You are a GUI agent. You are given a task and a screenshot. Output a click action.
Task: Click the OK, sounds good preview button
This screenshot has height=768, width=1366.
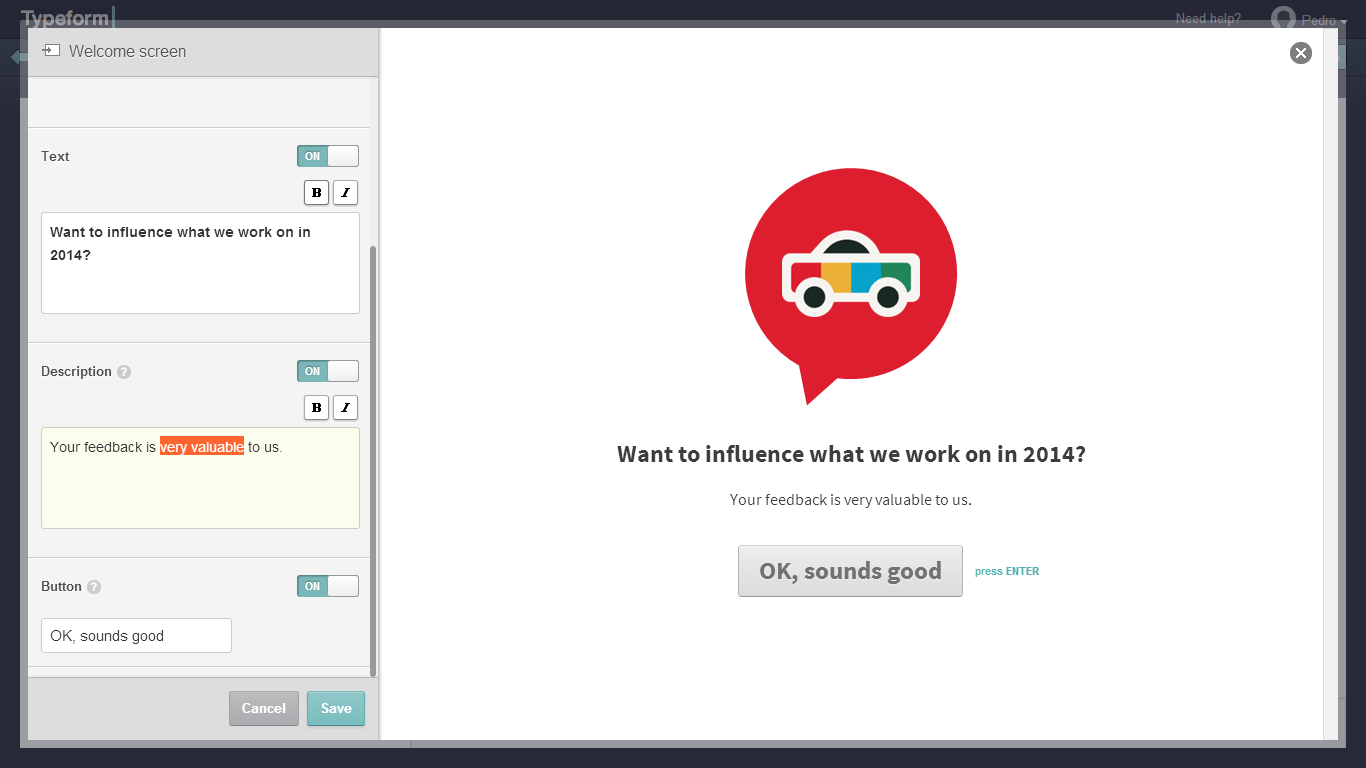850,571
